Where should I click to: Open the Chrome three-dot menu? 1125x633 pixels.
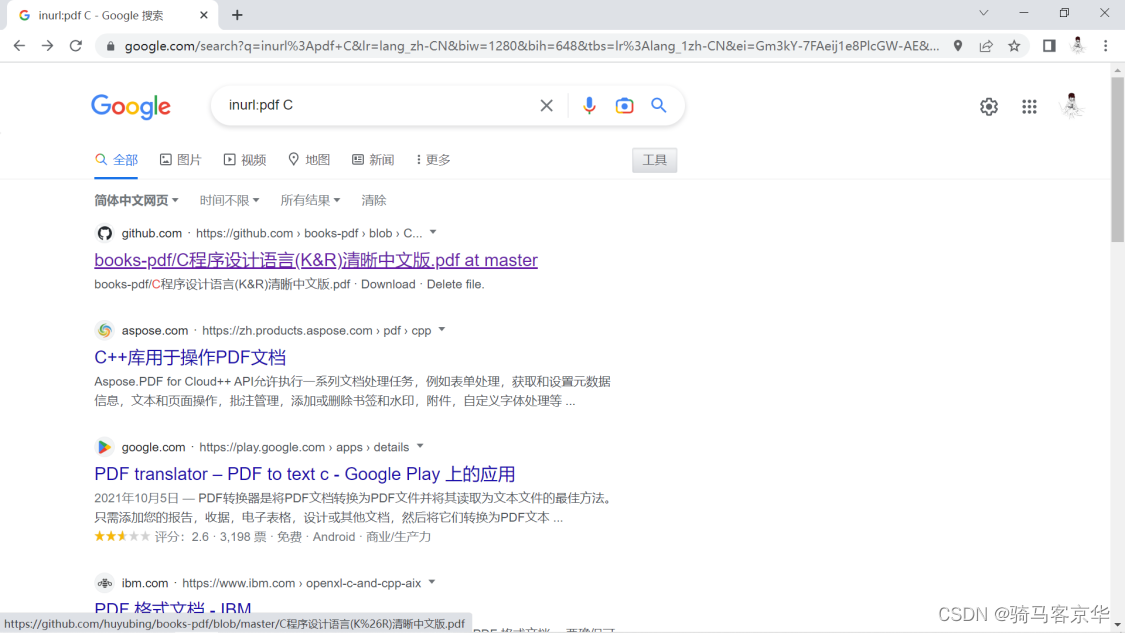[x=1106, y=46]
